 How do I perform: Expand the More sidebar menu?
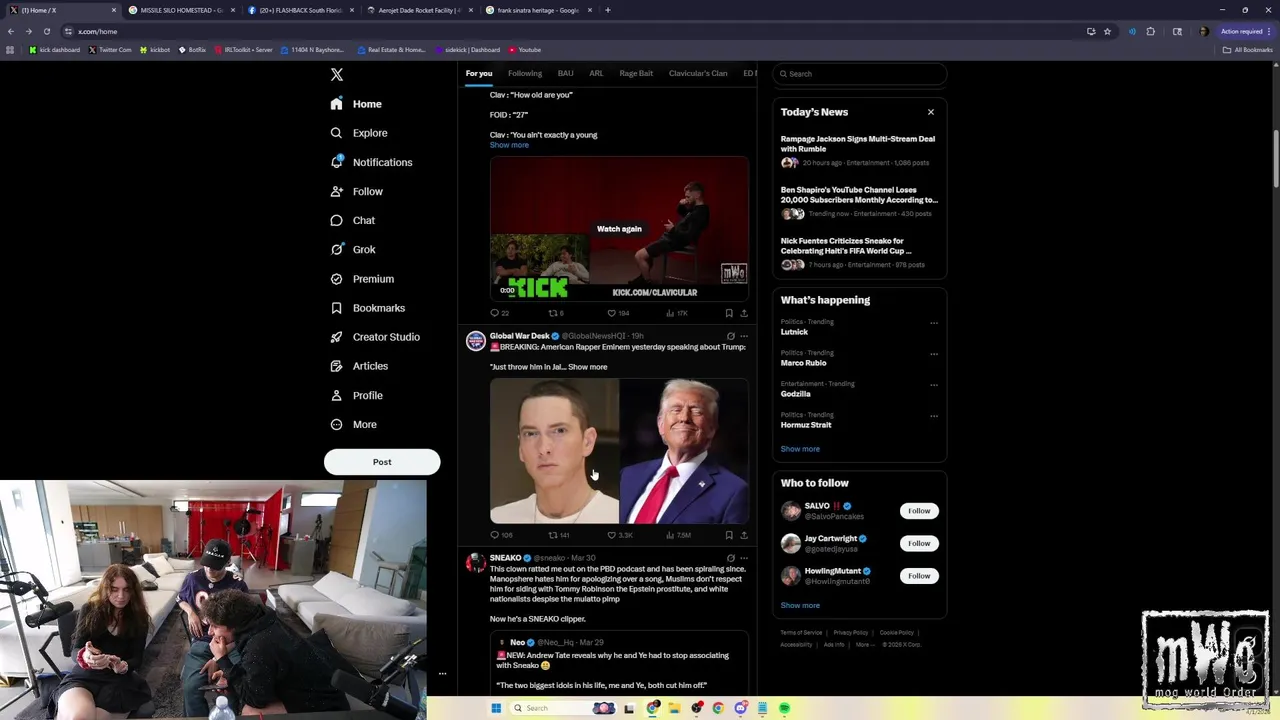coord(354,424)
